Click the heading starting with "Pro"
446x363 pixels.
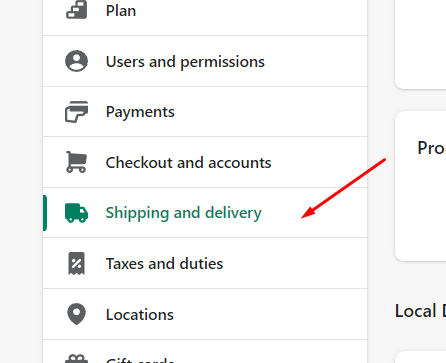[x=431, y=148]
